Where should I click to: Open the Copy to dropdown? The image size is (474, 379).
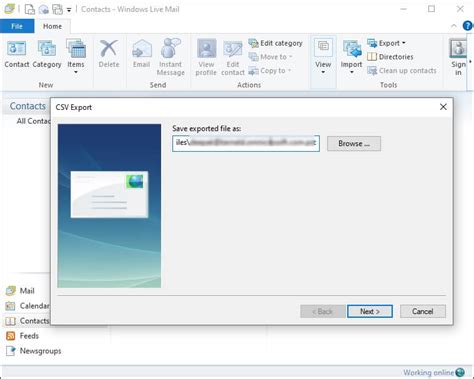270,71
